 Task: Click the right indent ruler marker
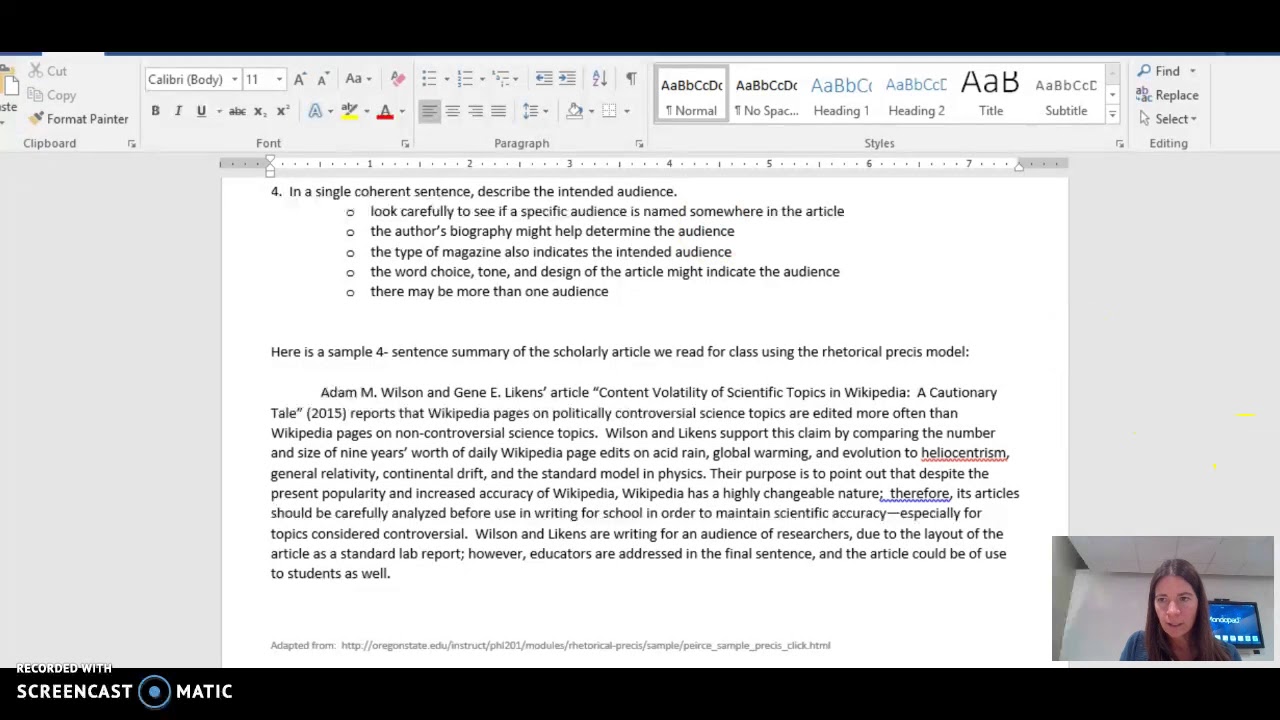(x=1018, y=167)
